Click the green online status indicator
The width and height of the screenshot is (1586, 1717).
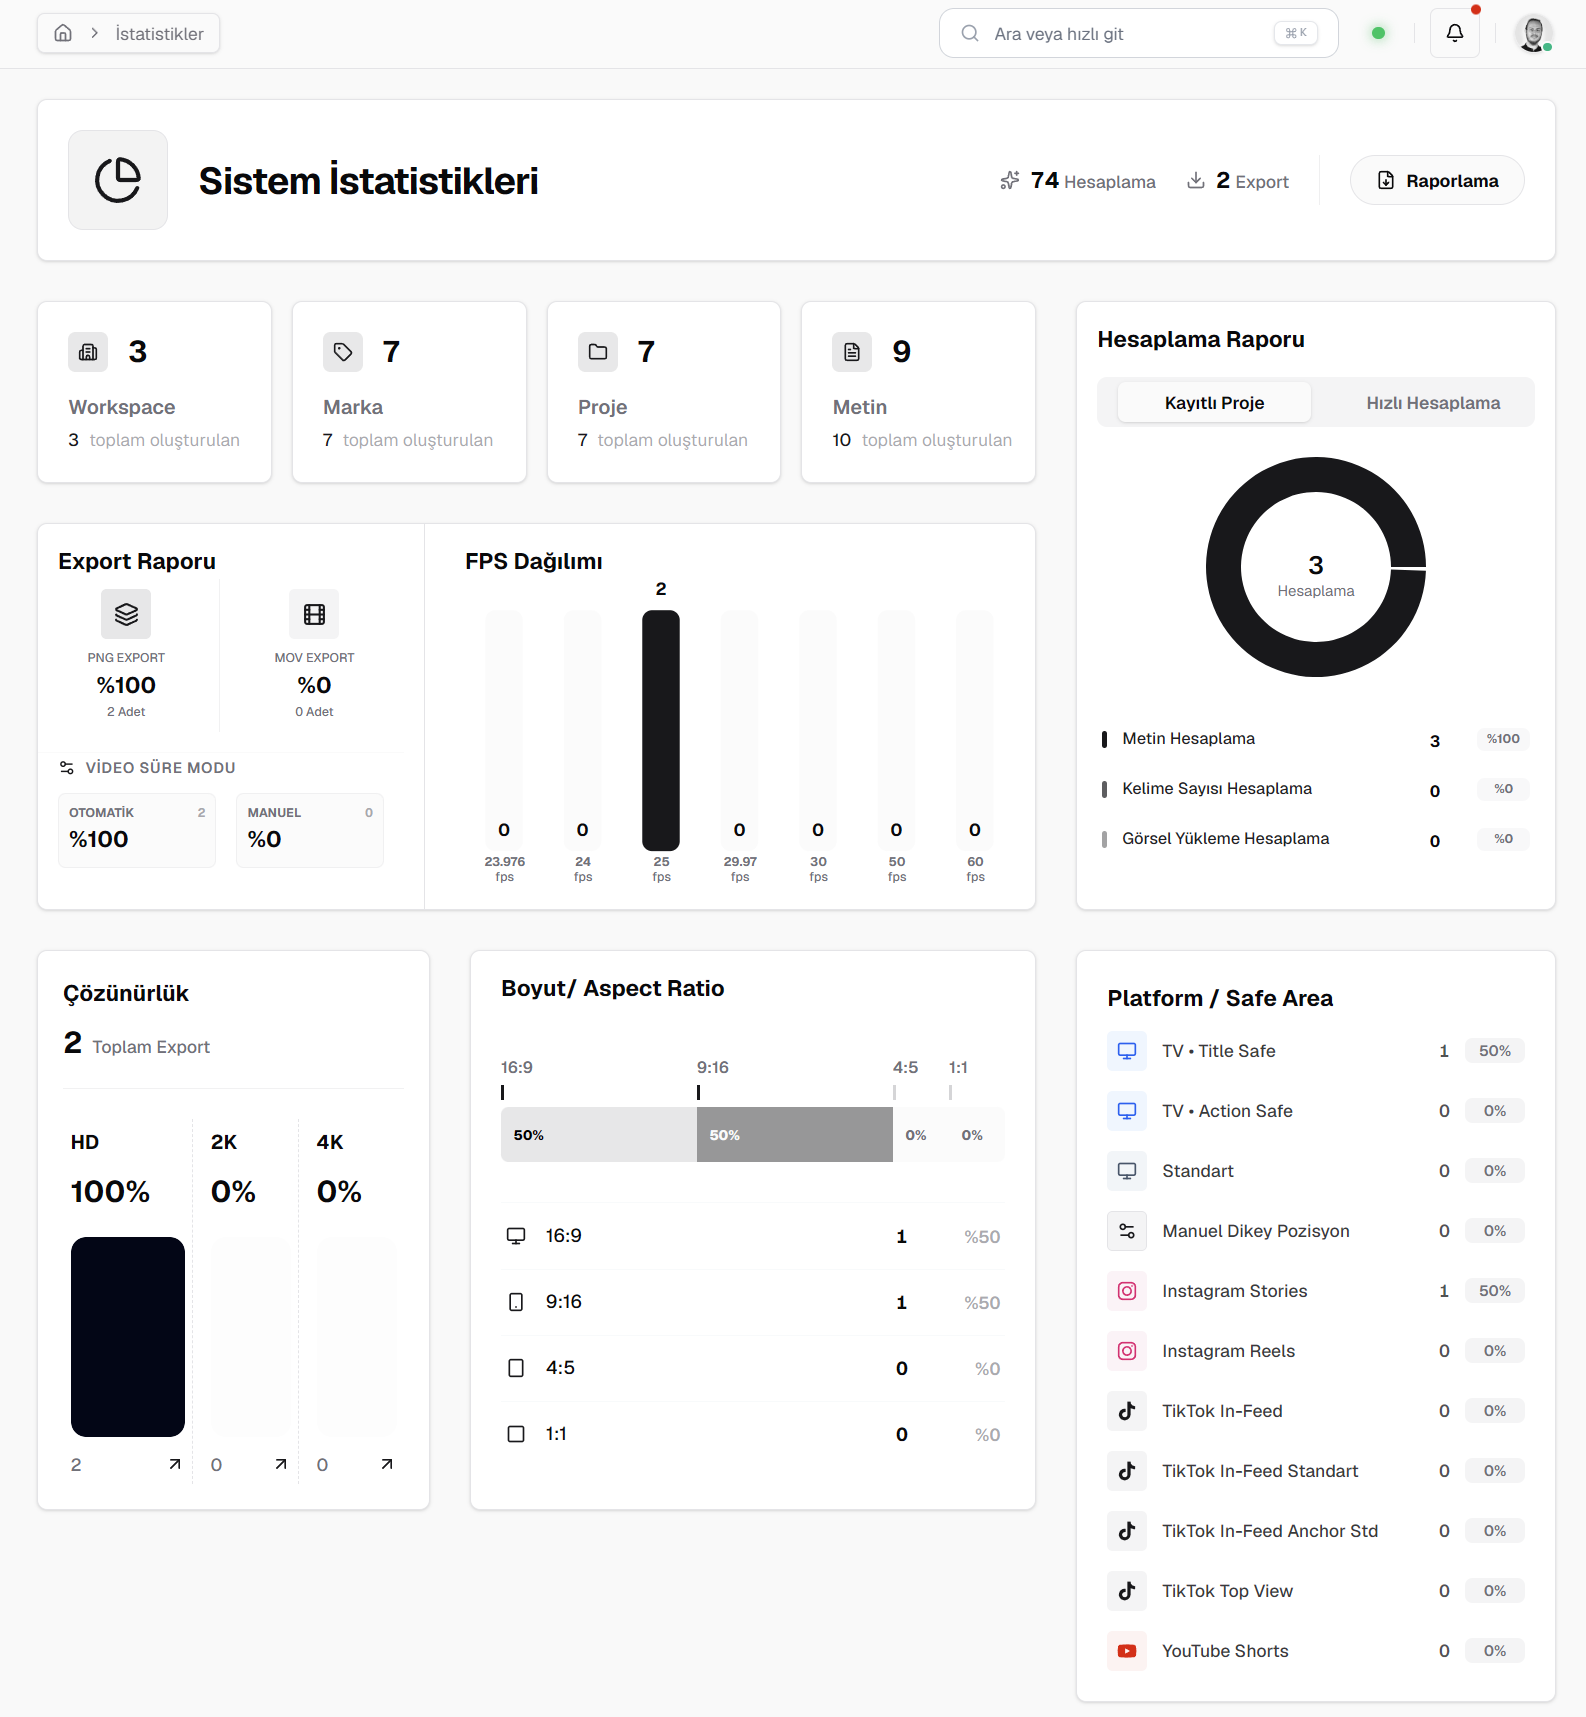tap(1378, 33)
